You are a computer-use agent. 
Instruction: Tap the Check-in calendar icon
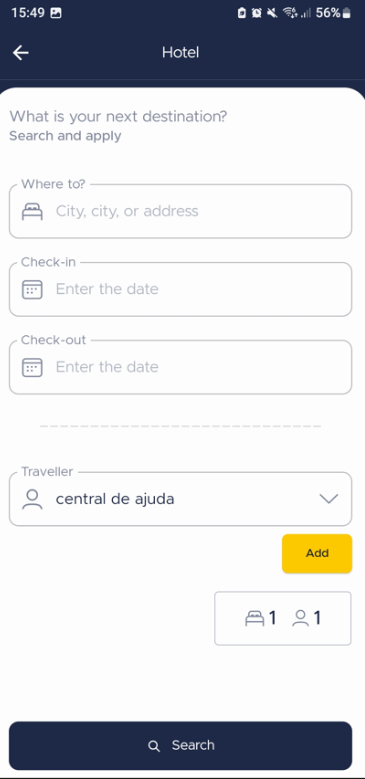pyautogui.click(x=32, y=289)
